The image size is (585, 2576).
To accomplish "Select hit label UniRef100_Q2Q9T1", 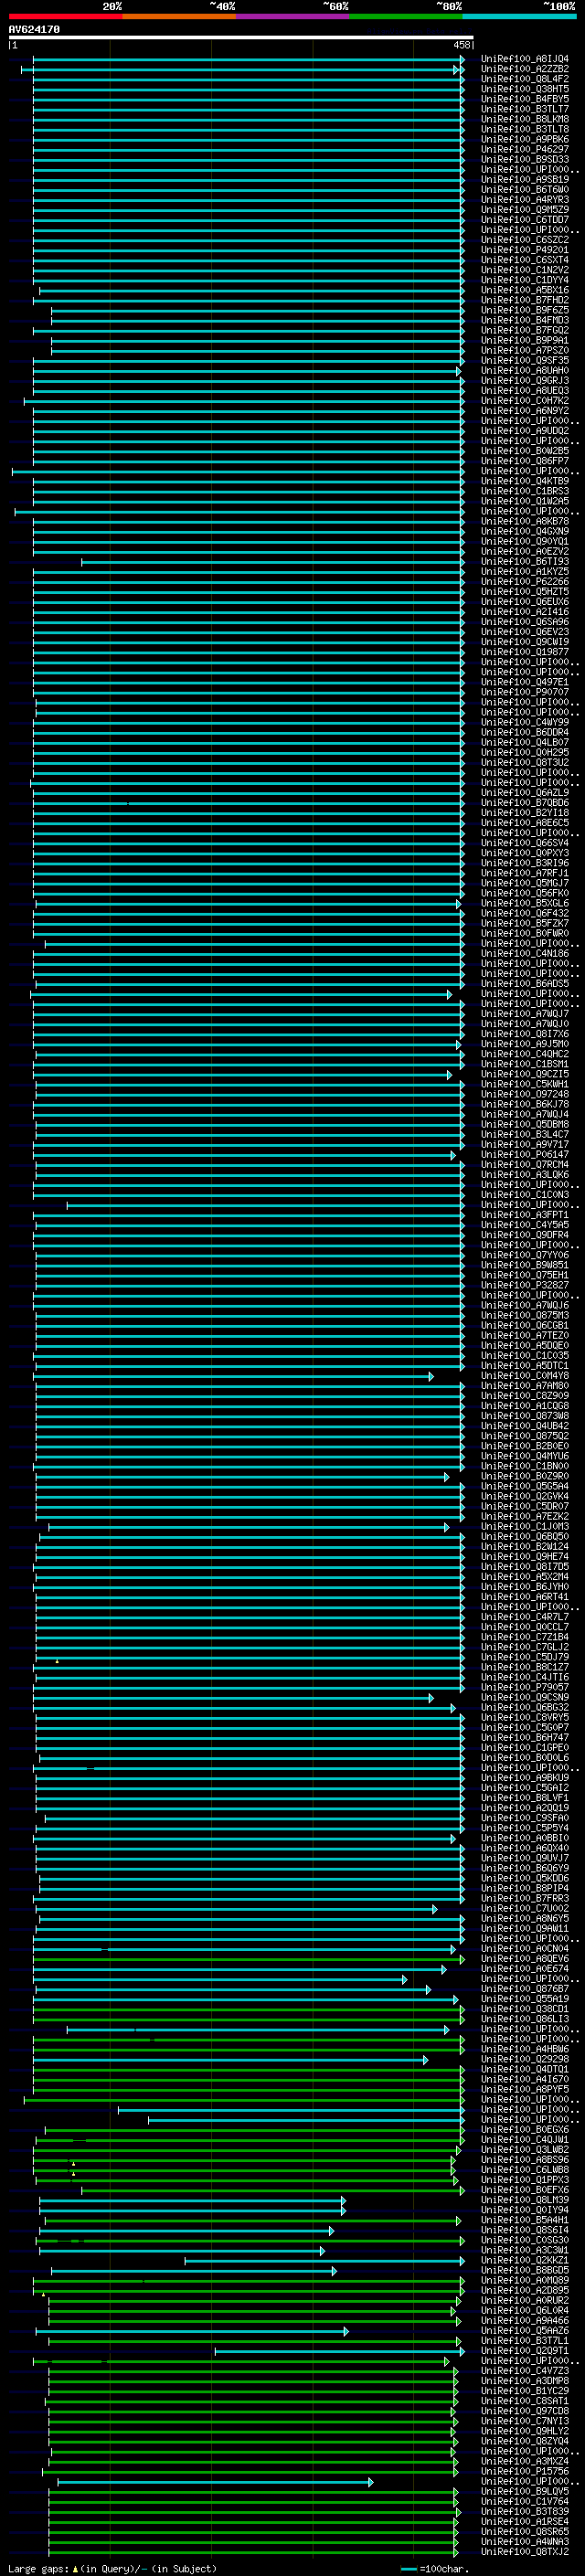I will click(524, 2350).
